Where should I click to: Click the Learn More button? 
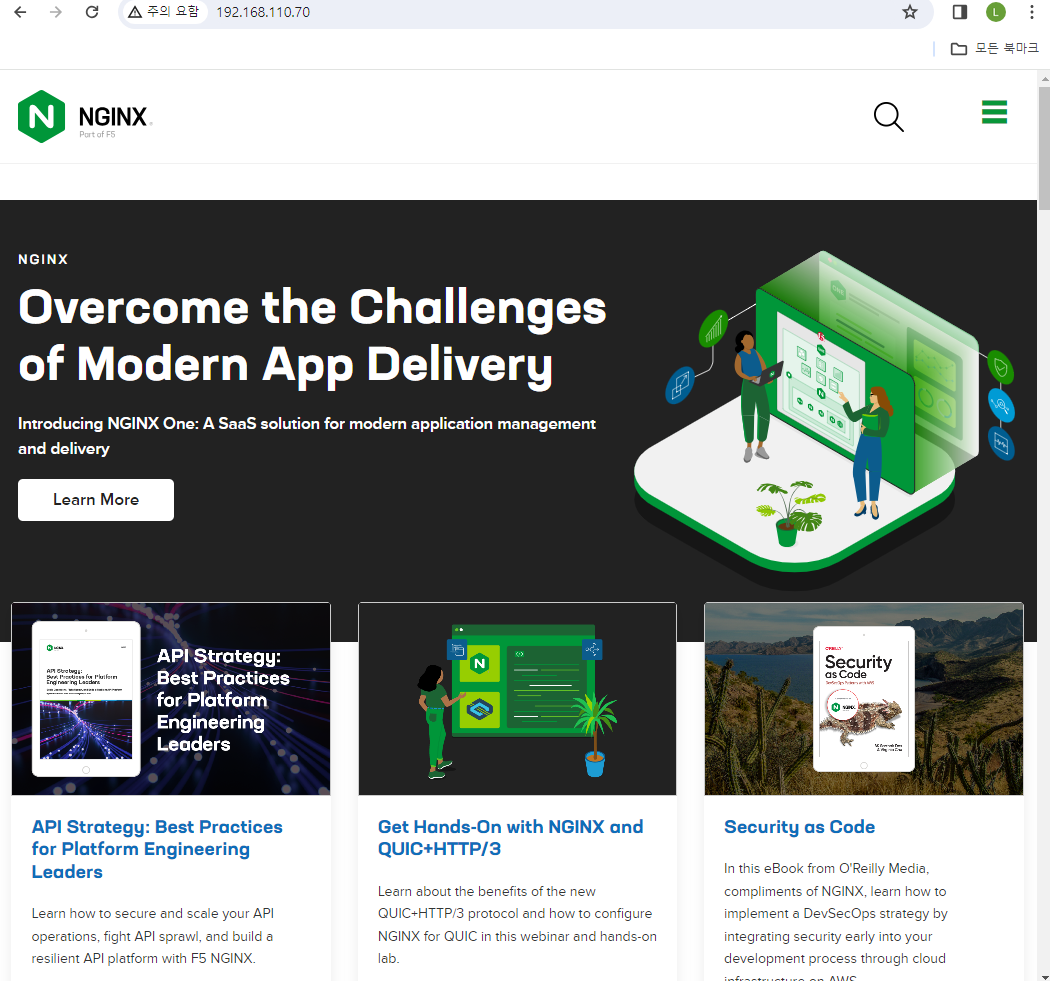pyautogui.click(x=96, y=500)
